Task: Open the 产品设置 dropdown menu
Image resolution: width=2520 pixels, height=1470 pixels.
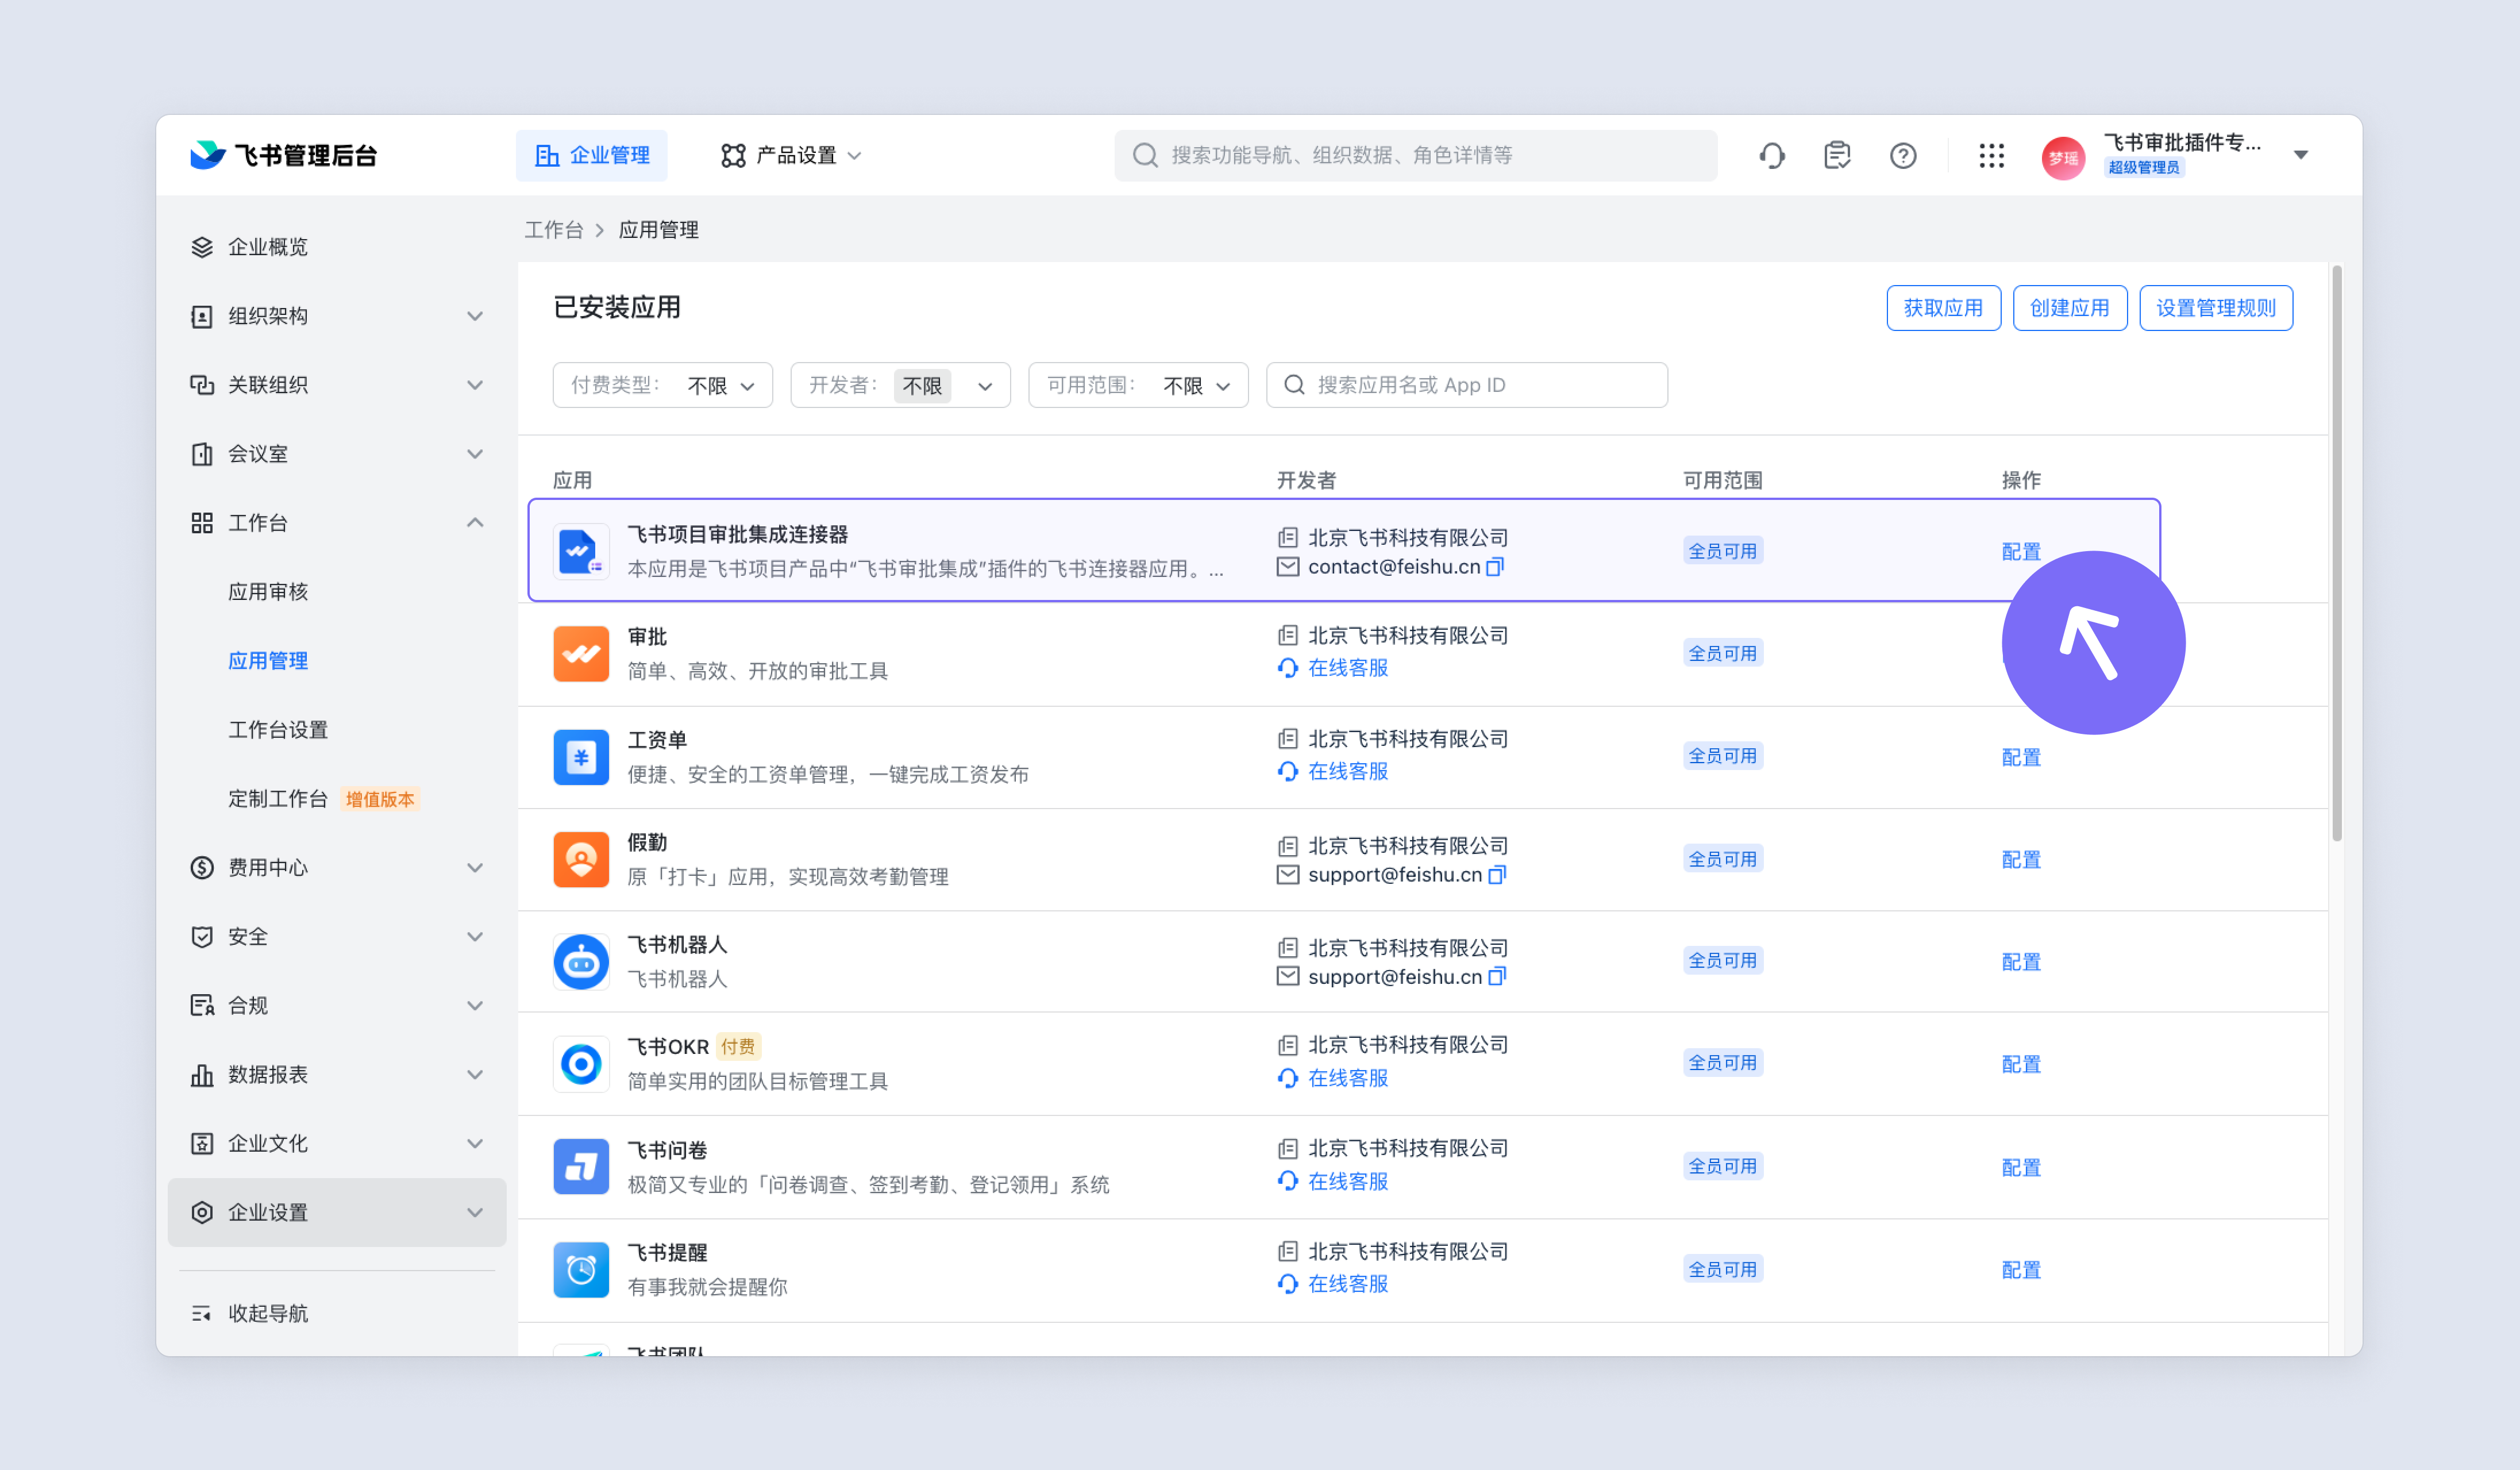Action: (791, 155)
